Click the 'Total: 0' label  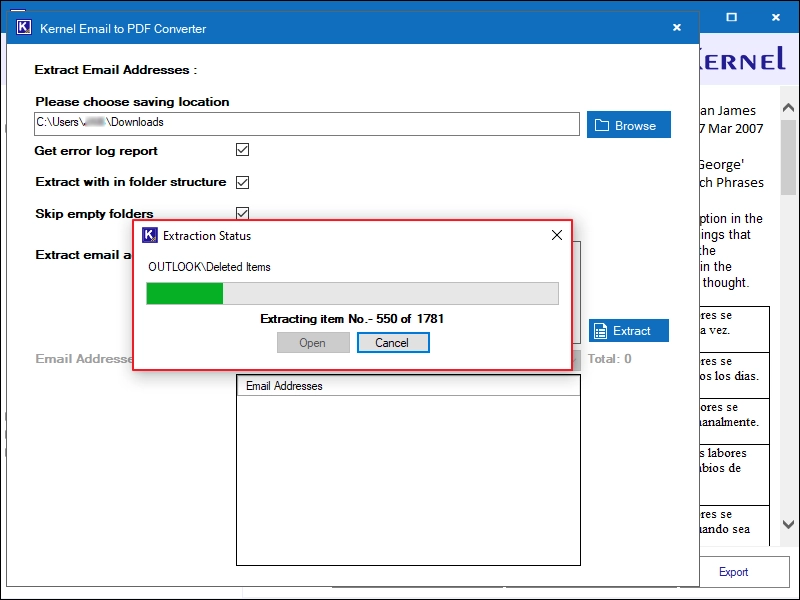tap(609, 359)
